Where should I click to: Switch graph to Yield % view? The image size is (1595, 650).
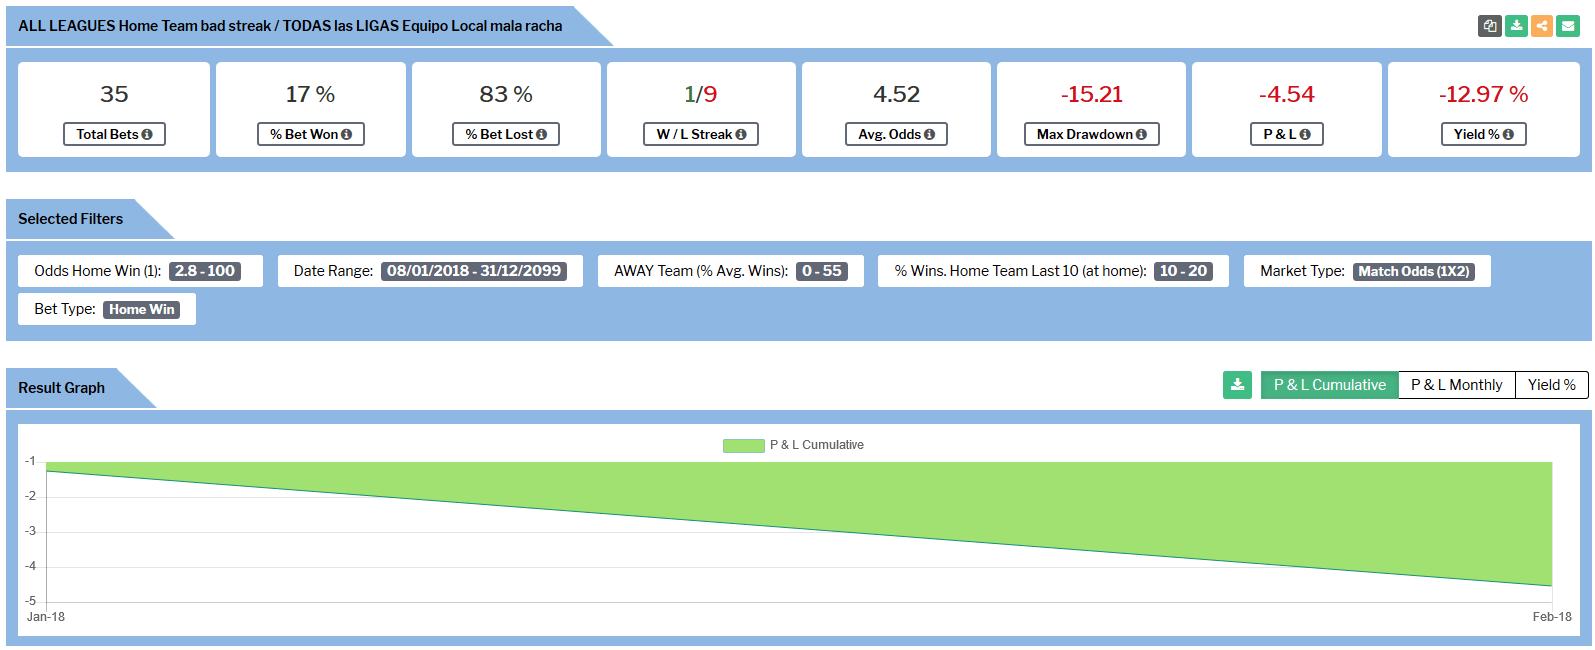[1551, 385]
